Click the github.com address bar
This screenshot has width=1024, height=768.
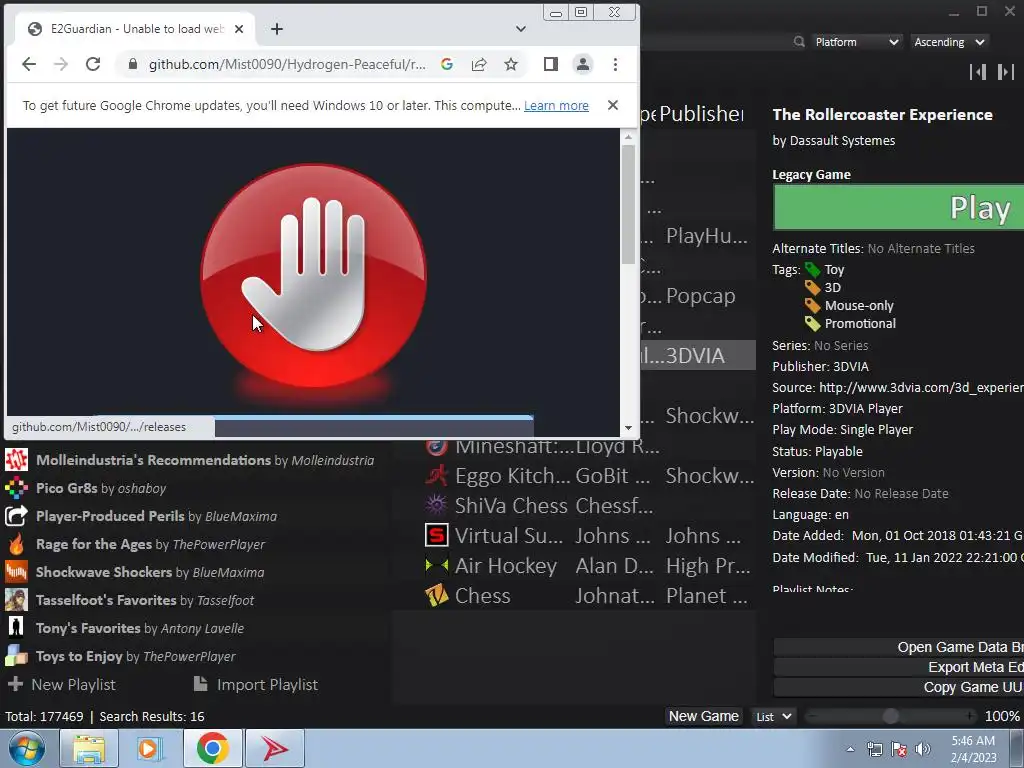(287, 64)
